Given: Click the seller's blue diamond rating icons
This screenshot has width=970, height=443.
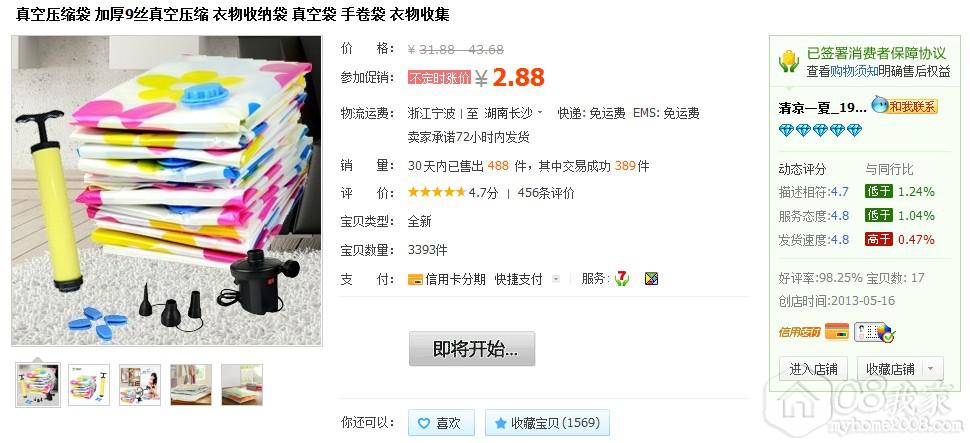Looking at the screenshot, I should pyautogui.click(x=820, y=130).
